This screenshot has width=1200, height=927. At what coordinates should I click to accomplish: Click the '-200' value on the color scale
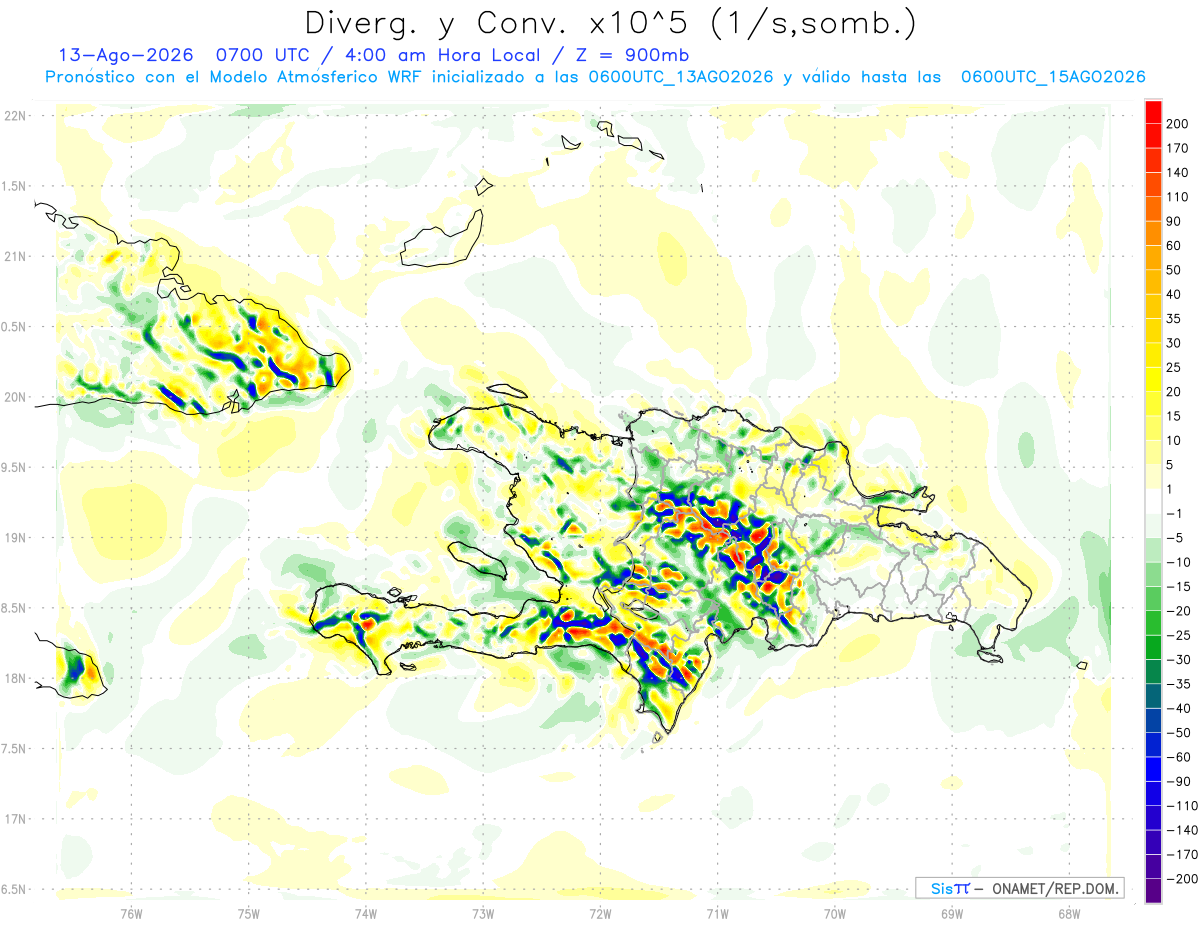(x=1181, y=879)
